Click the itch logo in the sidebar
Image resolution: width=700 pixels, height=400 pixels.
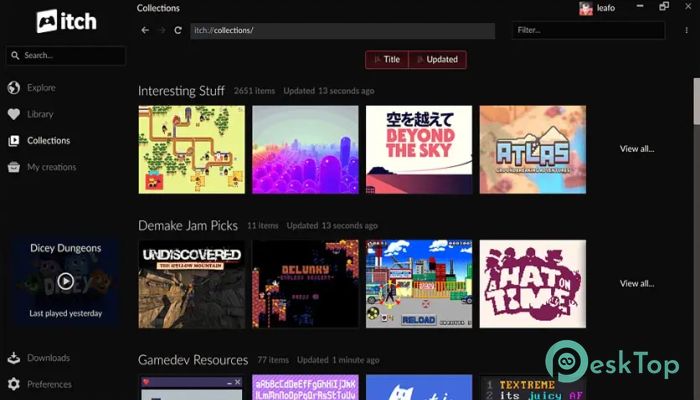pyautogui.click(x=67, y=21)
